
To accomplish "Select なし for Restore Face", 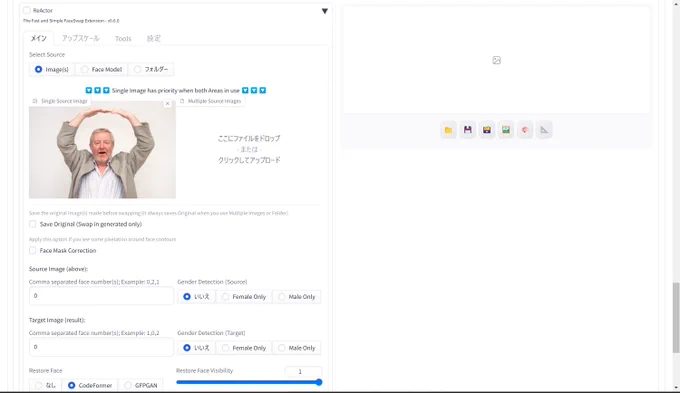I will tap(46, 385).
